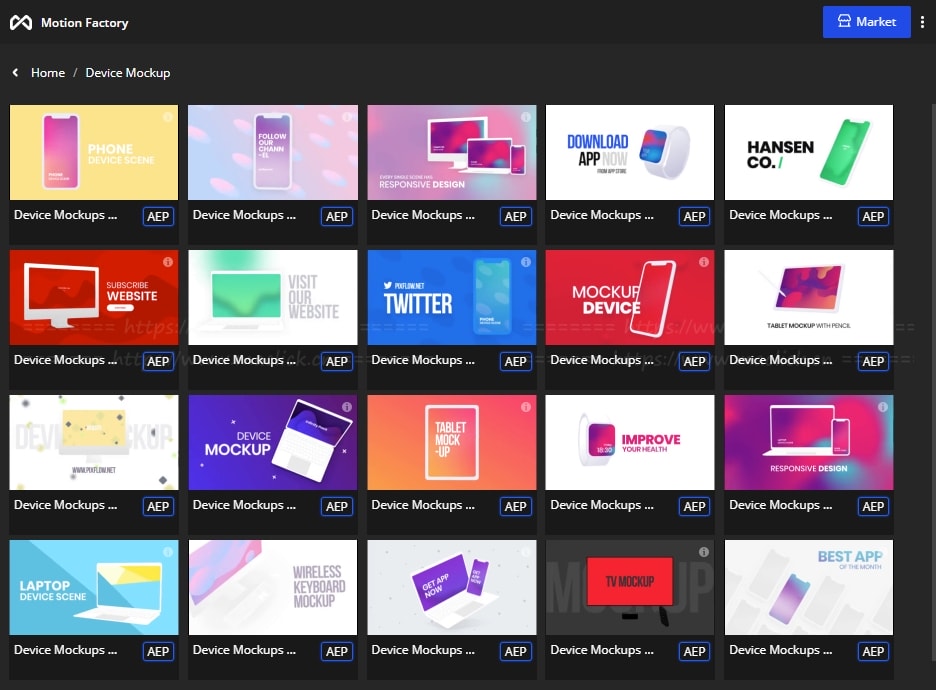This screenshot has width=936, height=690.
Task: Click info icon on TV Mockup thumbnail
Action: [703, 552]
